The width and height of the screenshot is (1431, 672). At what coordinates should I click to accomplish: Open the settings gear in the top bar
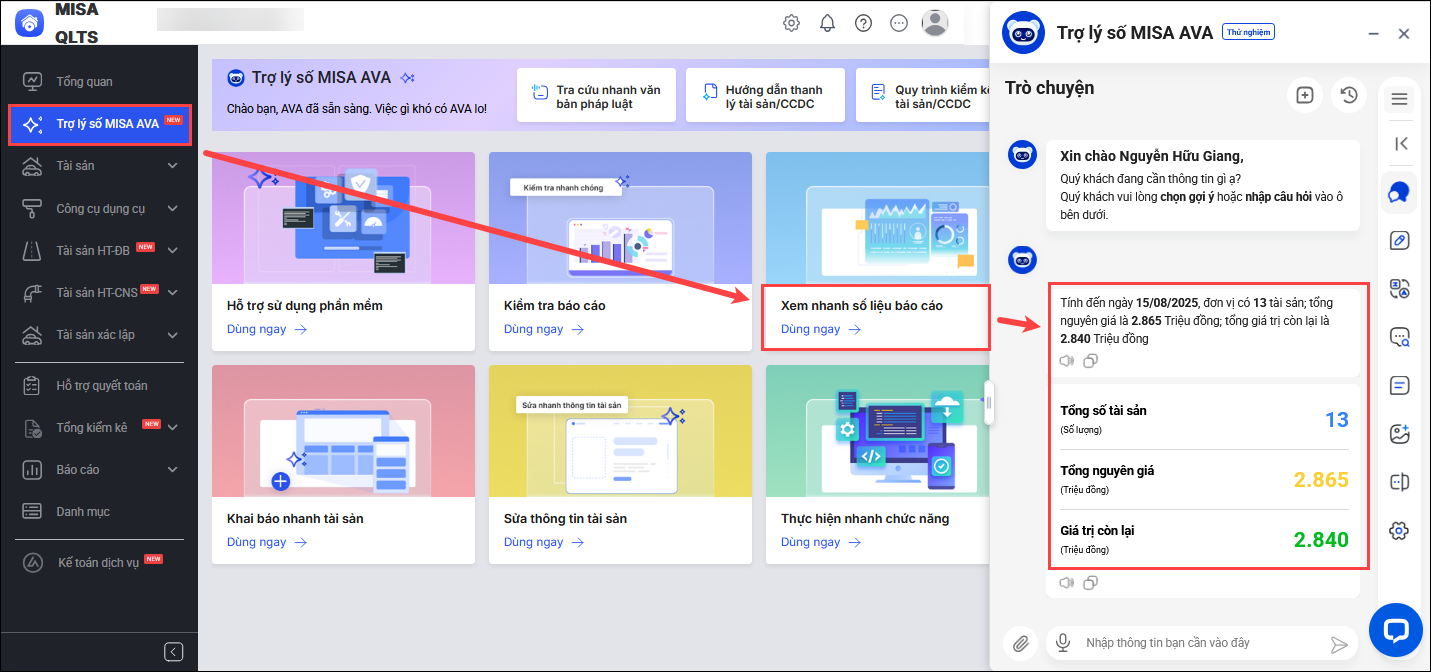[x=791, y=23]
